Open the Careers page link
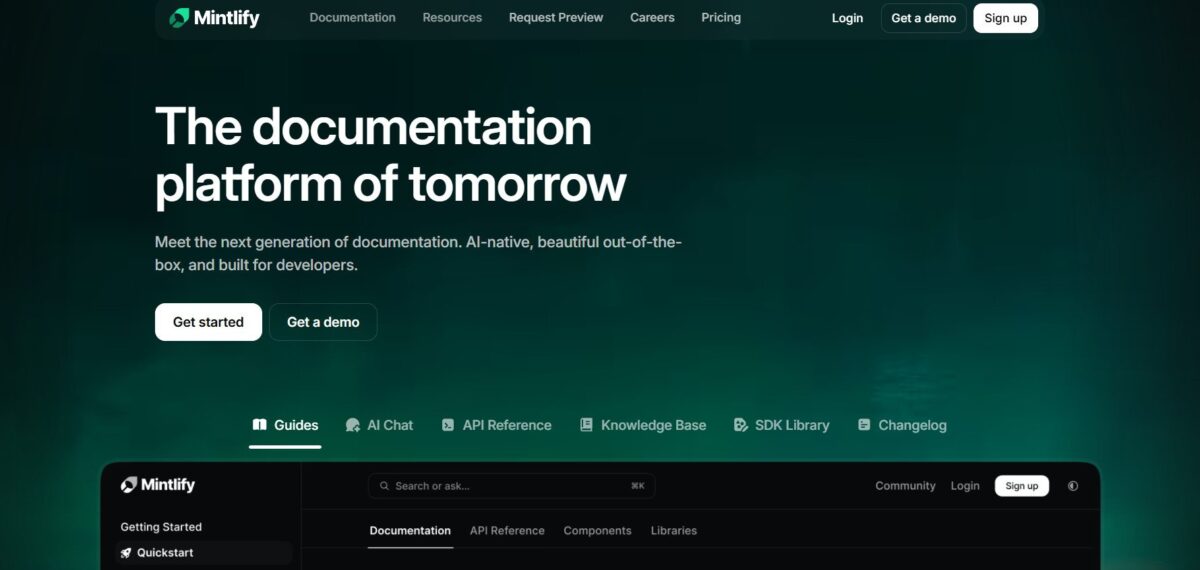Viewport: 1200px width, 570px height. click(x=652, y=18)
